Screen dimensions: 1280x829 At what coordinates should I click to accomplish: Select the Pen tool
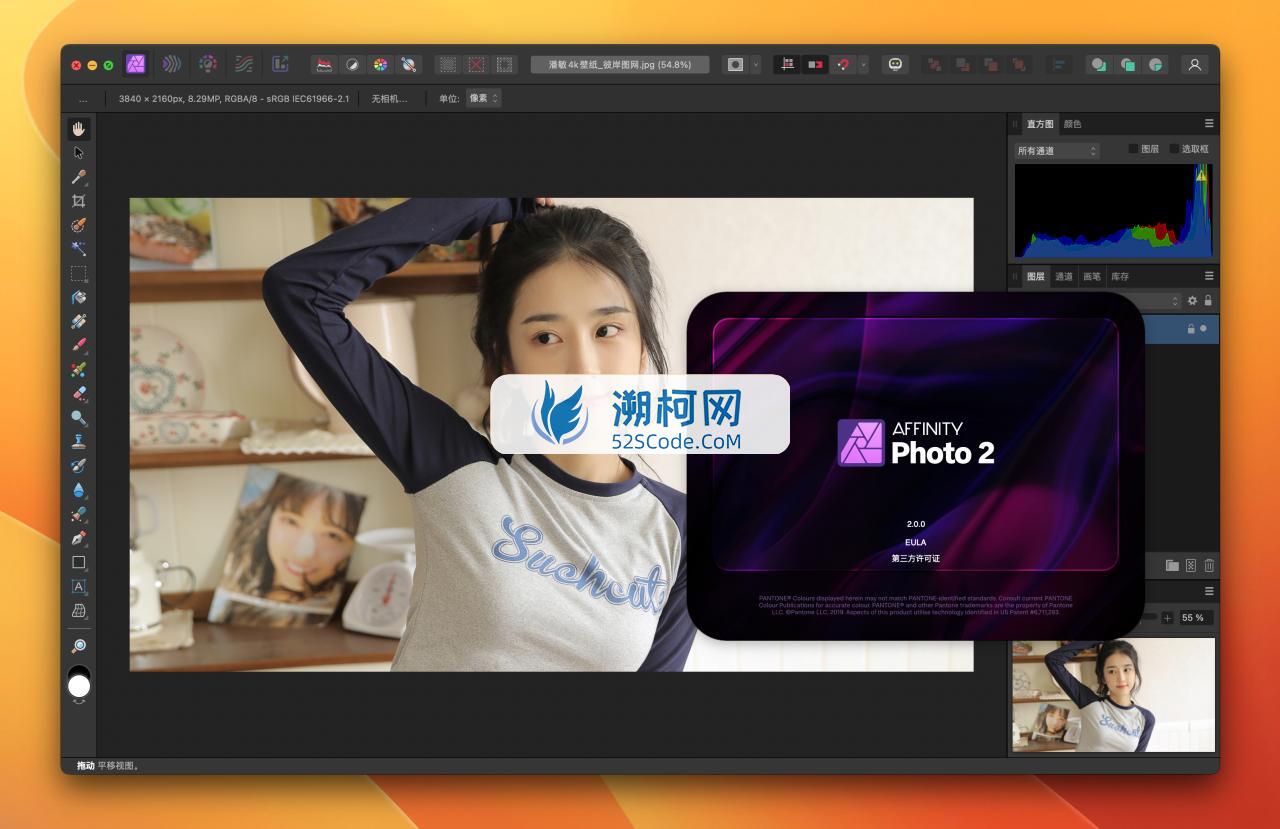[79, 538]
